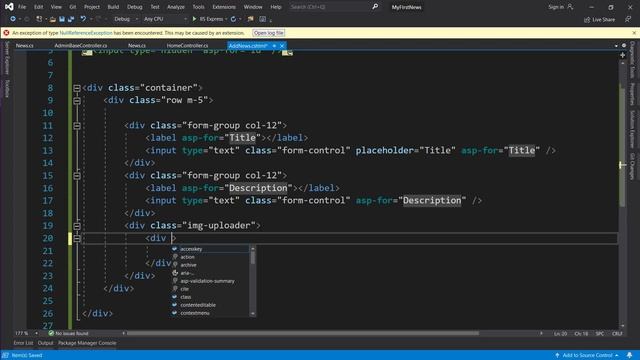
Task: Click Add to Source Control in status bar
Action: (x=587, y=355)
